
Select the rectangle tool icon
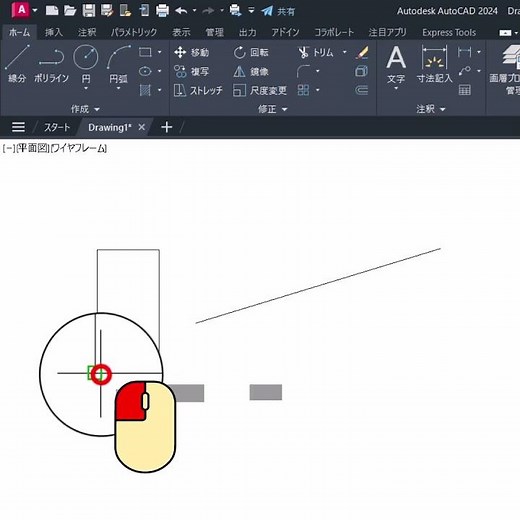pos(145,52)
